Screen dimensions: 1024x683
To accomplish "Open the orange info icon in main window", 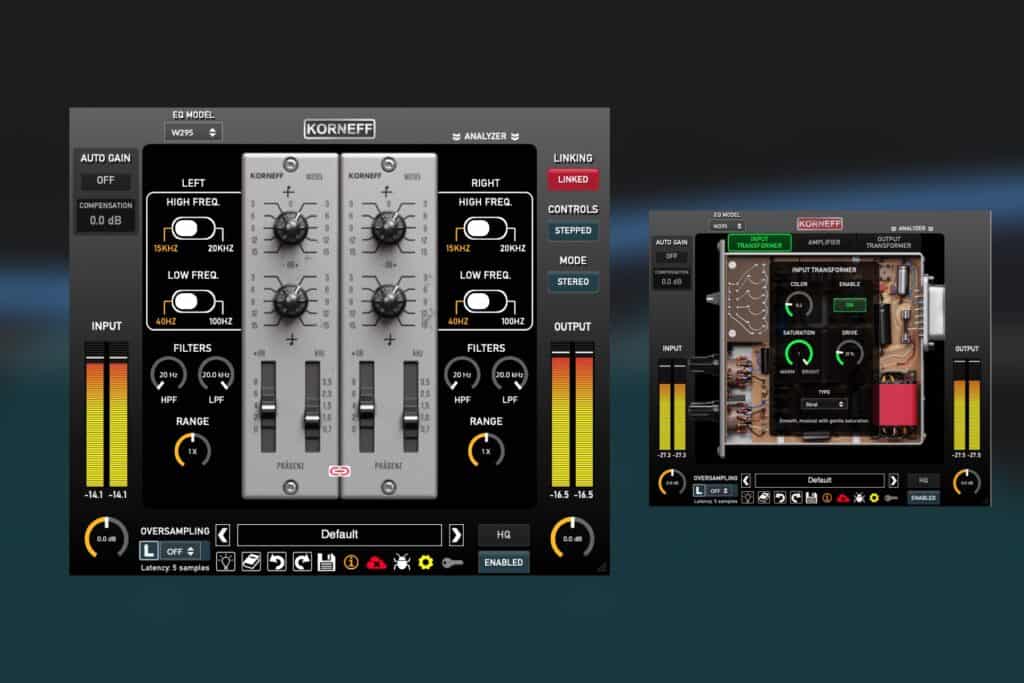I will tap(351, 562).
